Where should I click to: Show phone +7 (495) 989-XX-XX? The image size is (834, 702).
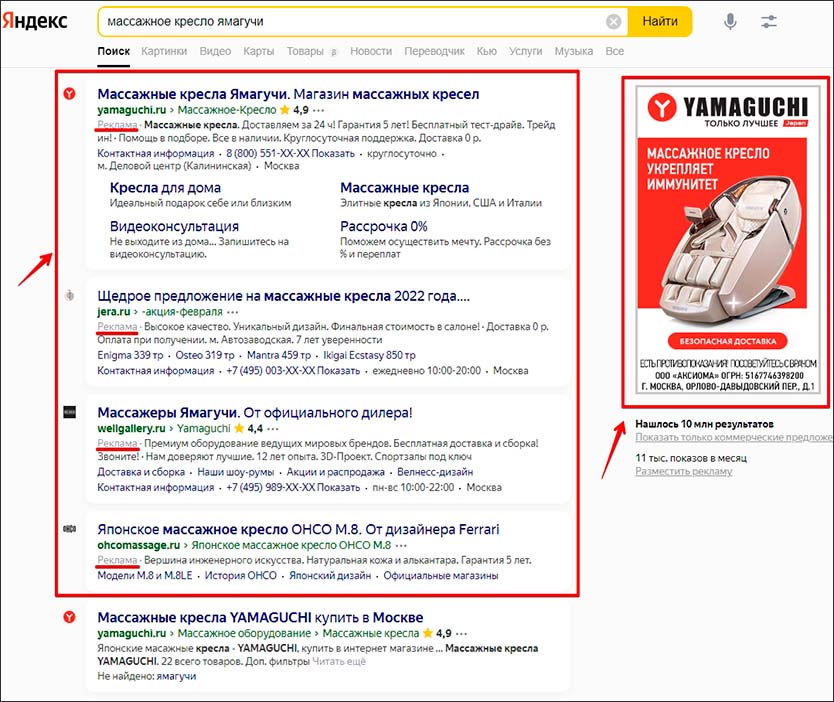click(293, 487)
